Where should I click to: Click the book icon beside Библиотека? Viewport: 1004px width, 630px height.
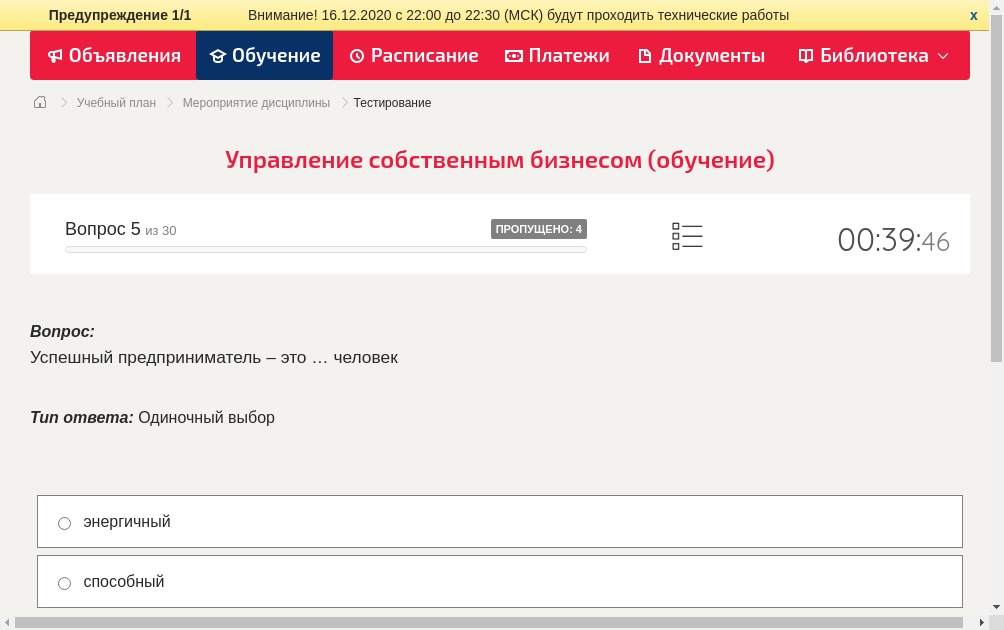pyautogui.click(x=805, y=55)
